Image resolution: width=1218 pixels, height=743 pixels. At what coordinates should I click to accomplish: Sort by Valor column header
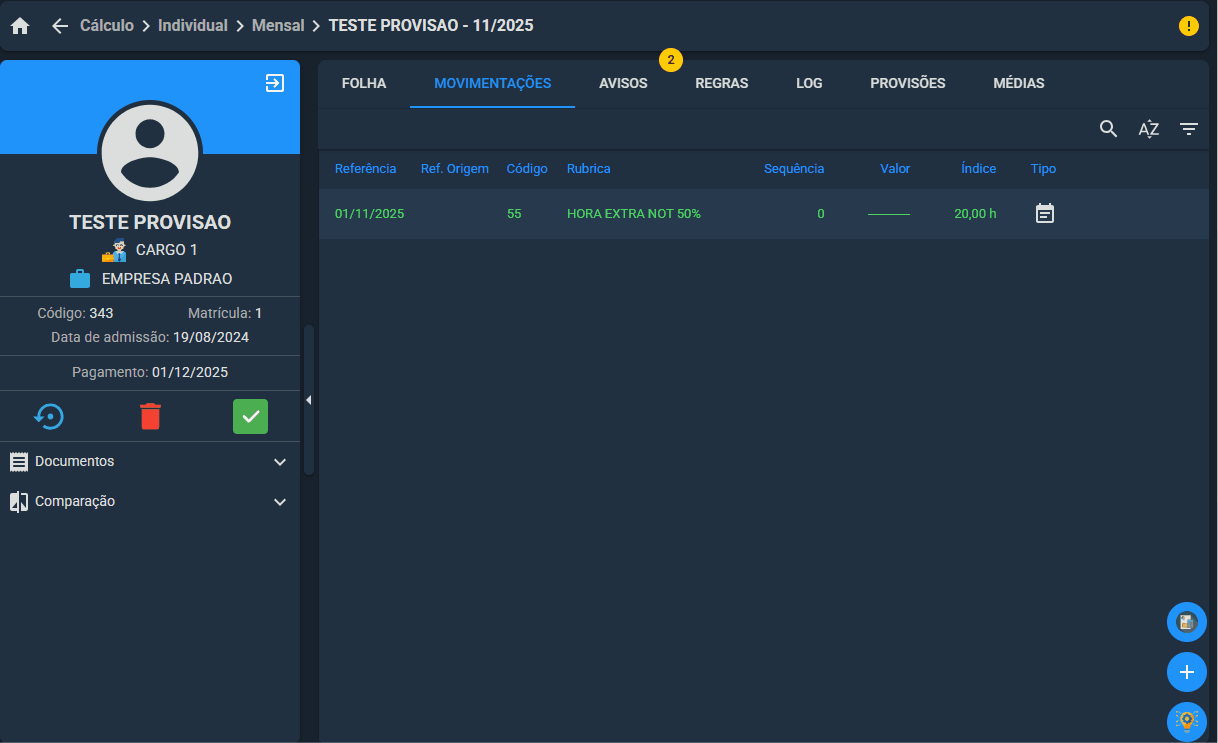895,169
